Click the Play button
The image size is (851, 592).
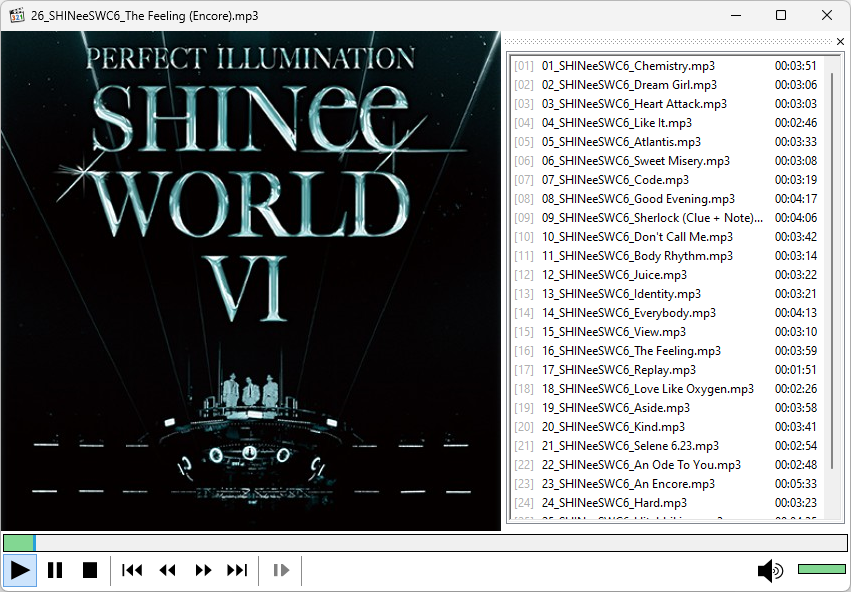[20, 570]
